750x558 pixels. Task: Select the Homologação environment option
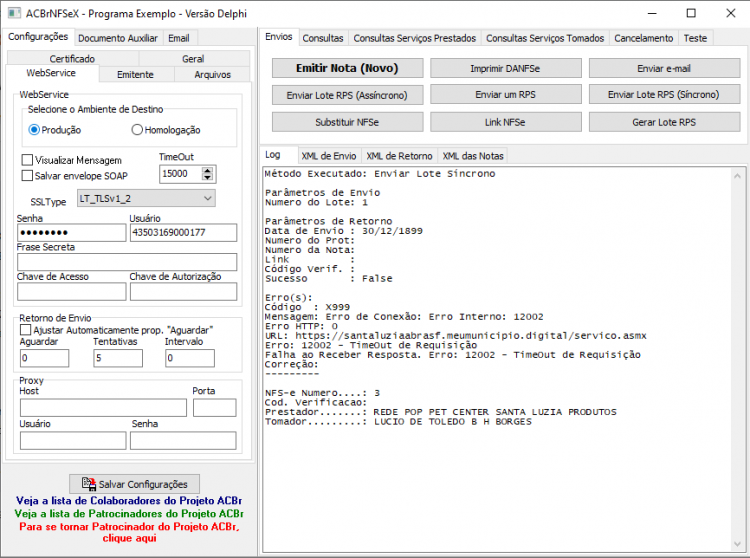tap(137, 130)
